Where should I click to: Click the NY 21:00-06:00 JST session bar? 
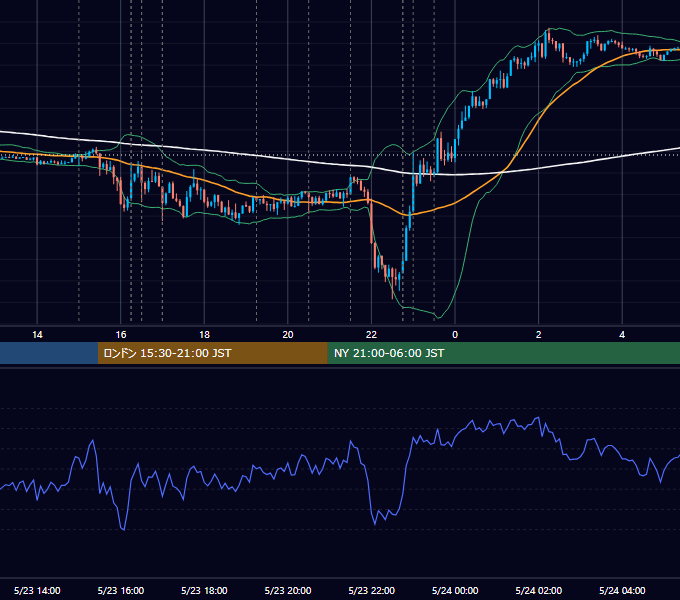(503, 353)
